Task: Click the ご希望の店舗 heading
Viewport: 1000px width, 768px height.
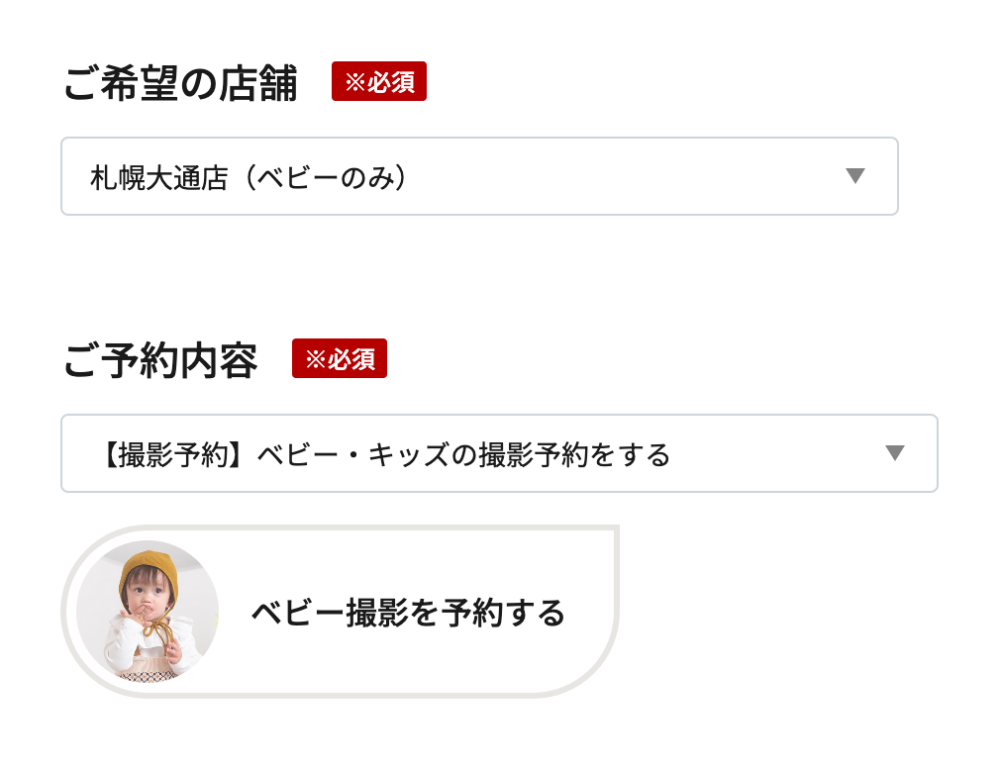Action: (180, 84)
